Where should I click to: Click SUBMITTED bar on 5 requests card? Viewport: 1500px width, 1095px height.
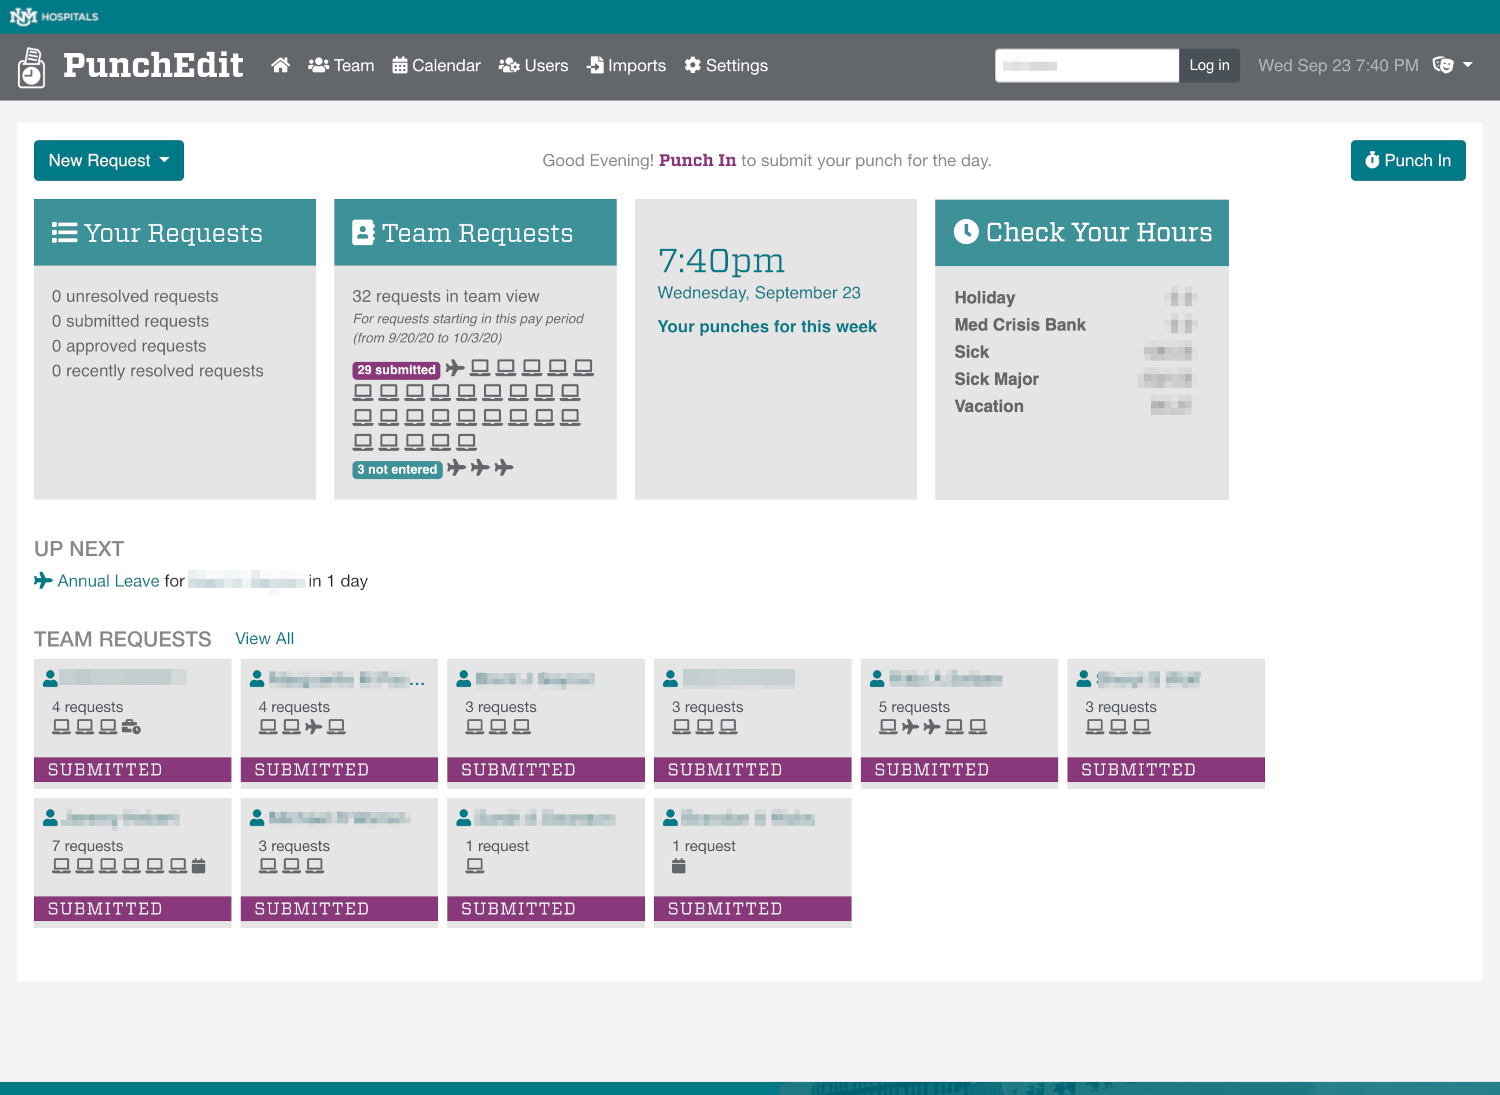[959, 770]
